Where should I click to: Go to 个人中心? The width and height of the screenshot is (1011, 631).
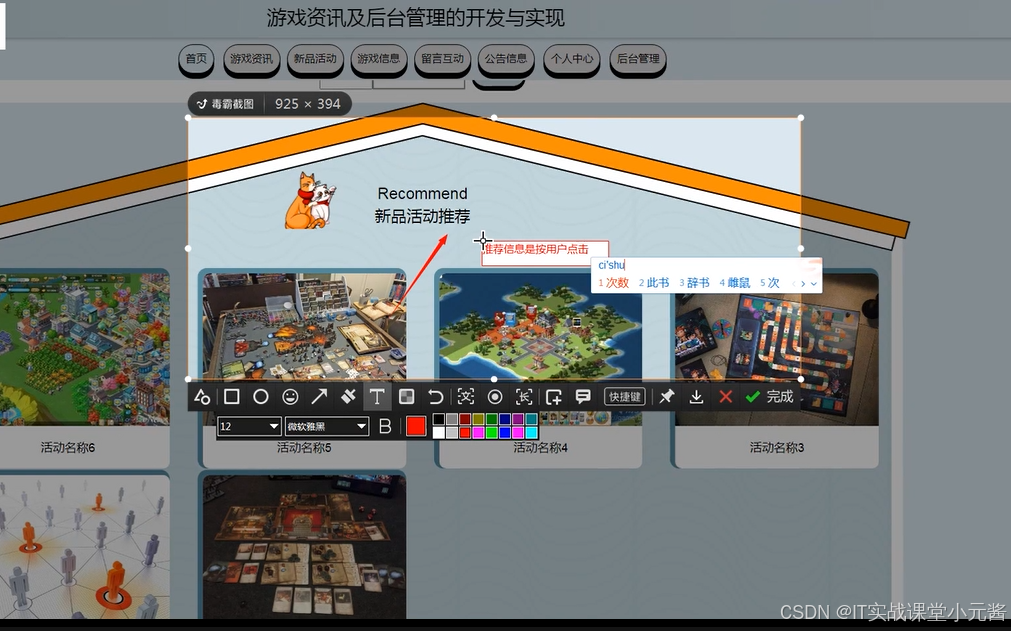pyautogui.click(x=572, y=59)
